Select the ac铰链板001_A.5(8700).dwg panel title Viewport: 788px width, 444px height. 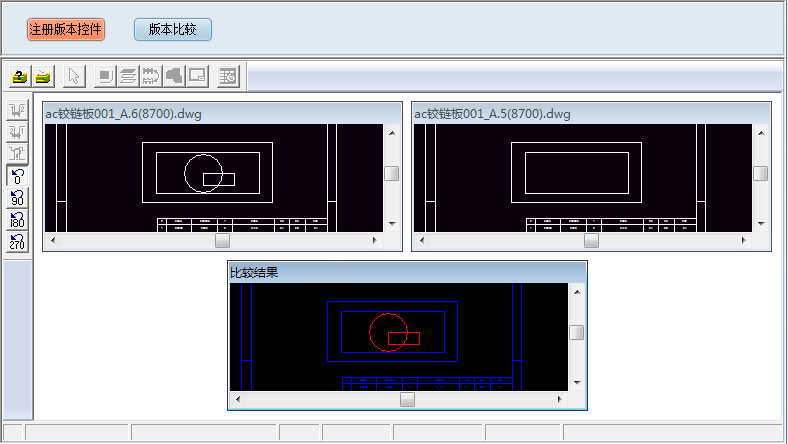(x=493, y=114)
